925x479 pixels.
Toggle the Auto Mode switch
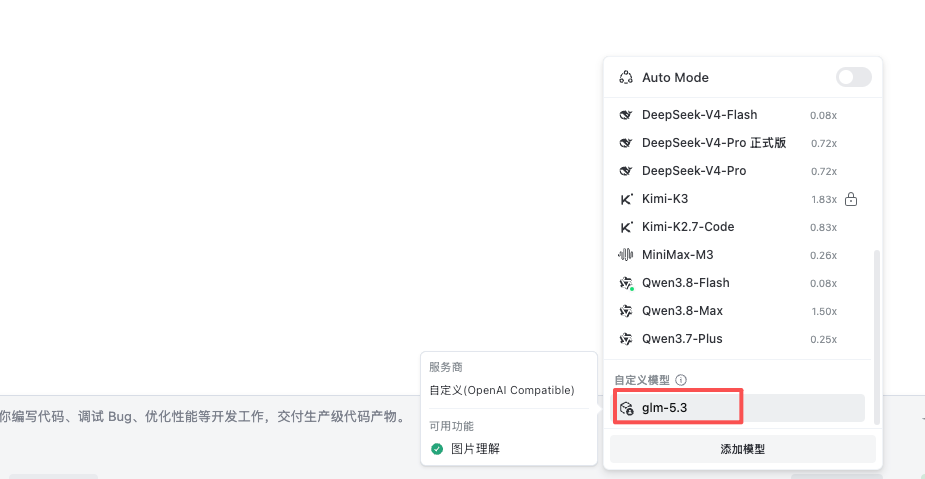click(853, 77)
